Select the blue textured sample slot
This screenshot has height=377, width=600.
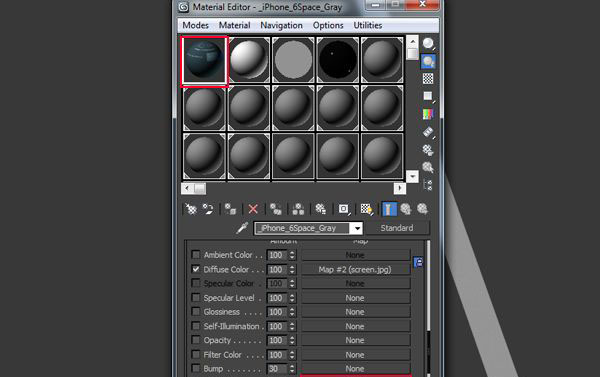click(x=204, y=60)
